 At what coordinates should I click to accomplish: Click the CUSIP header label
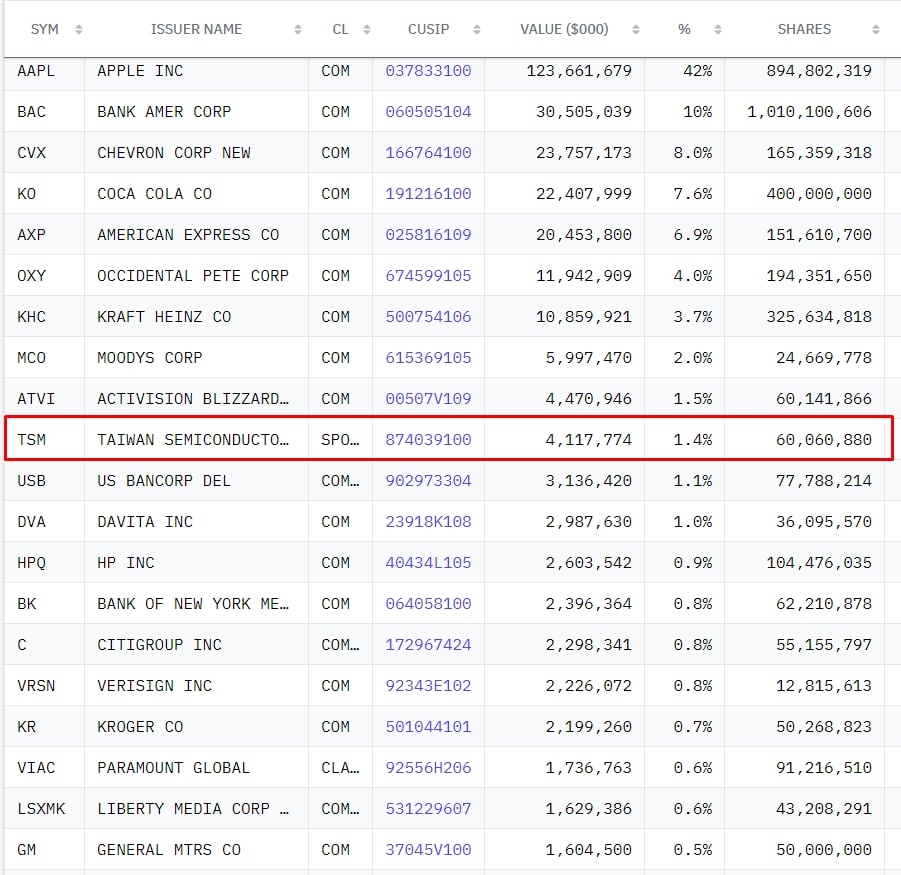click(428, 29)
